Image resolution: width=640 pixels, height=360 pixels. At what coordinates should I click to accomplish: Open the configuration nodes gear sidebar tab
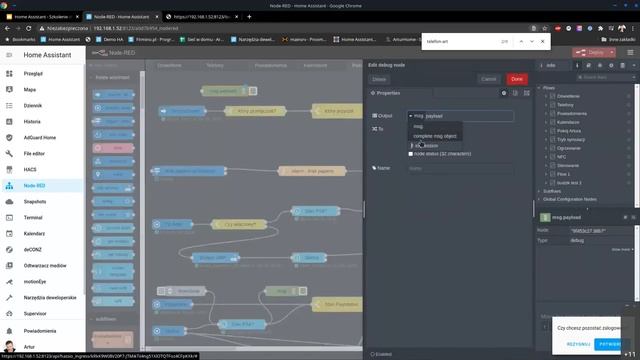tap(611, 65)
